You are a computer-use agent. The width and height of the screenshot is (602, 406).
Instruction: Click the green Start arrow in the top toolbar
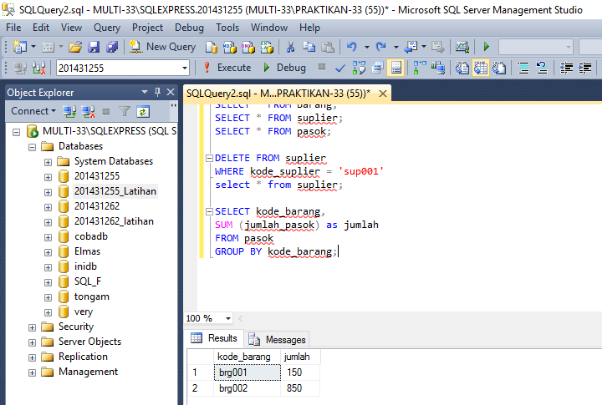click(486, 47)
